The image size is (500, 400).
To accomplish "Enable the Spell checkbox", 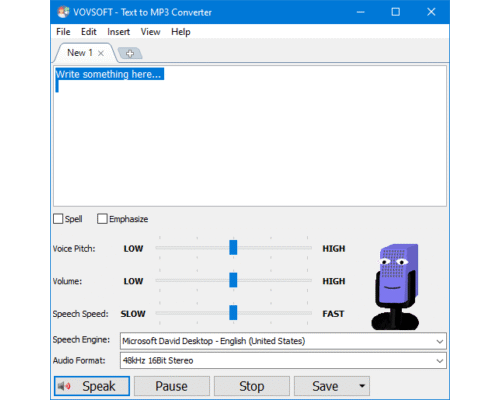I will [x=58, y=219].
